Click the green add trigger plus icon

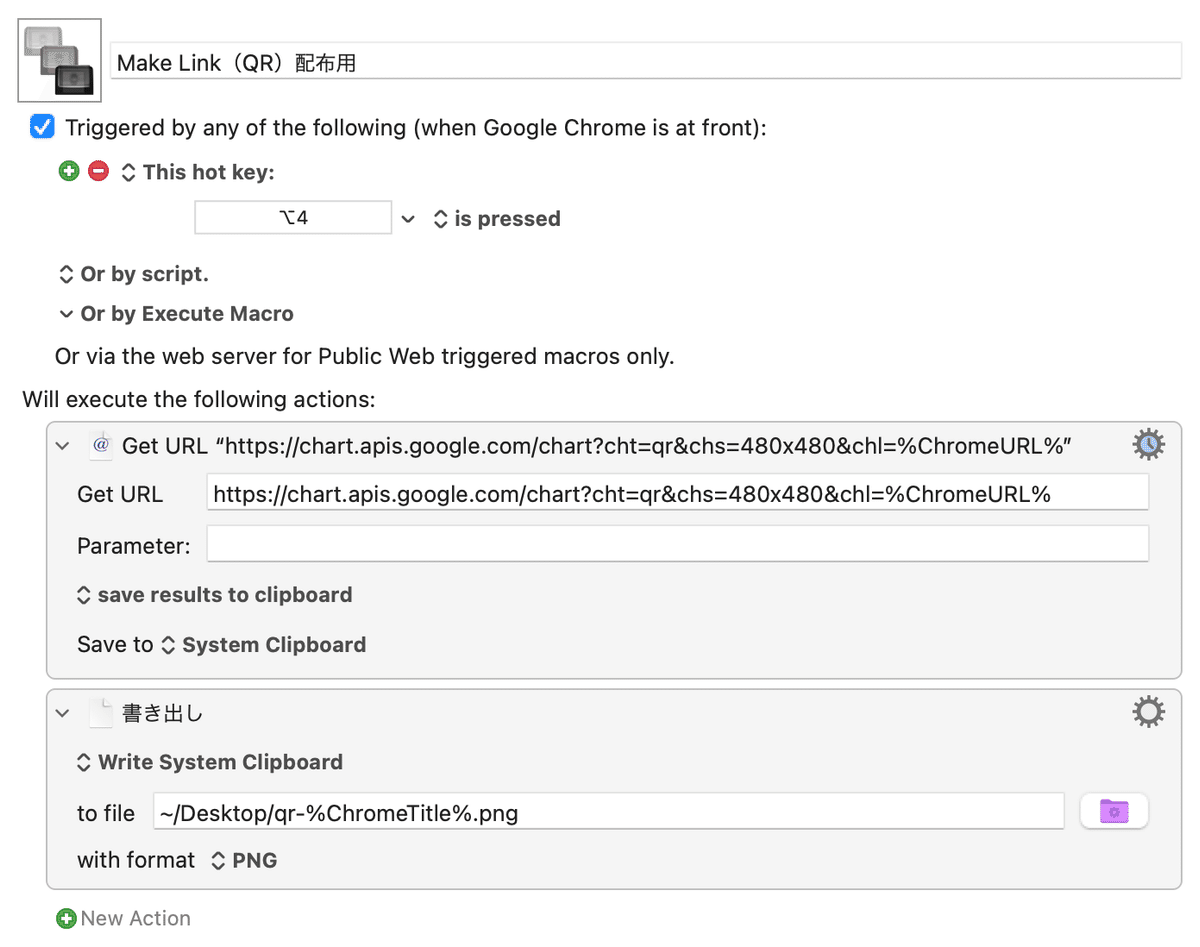click(68, 171)
